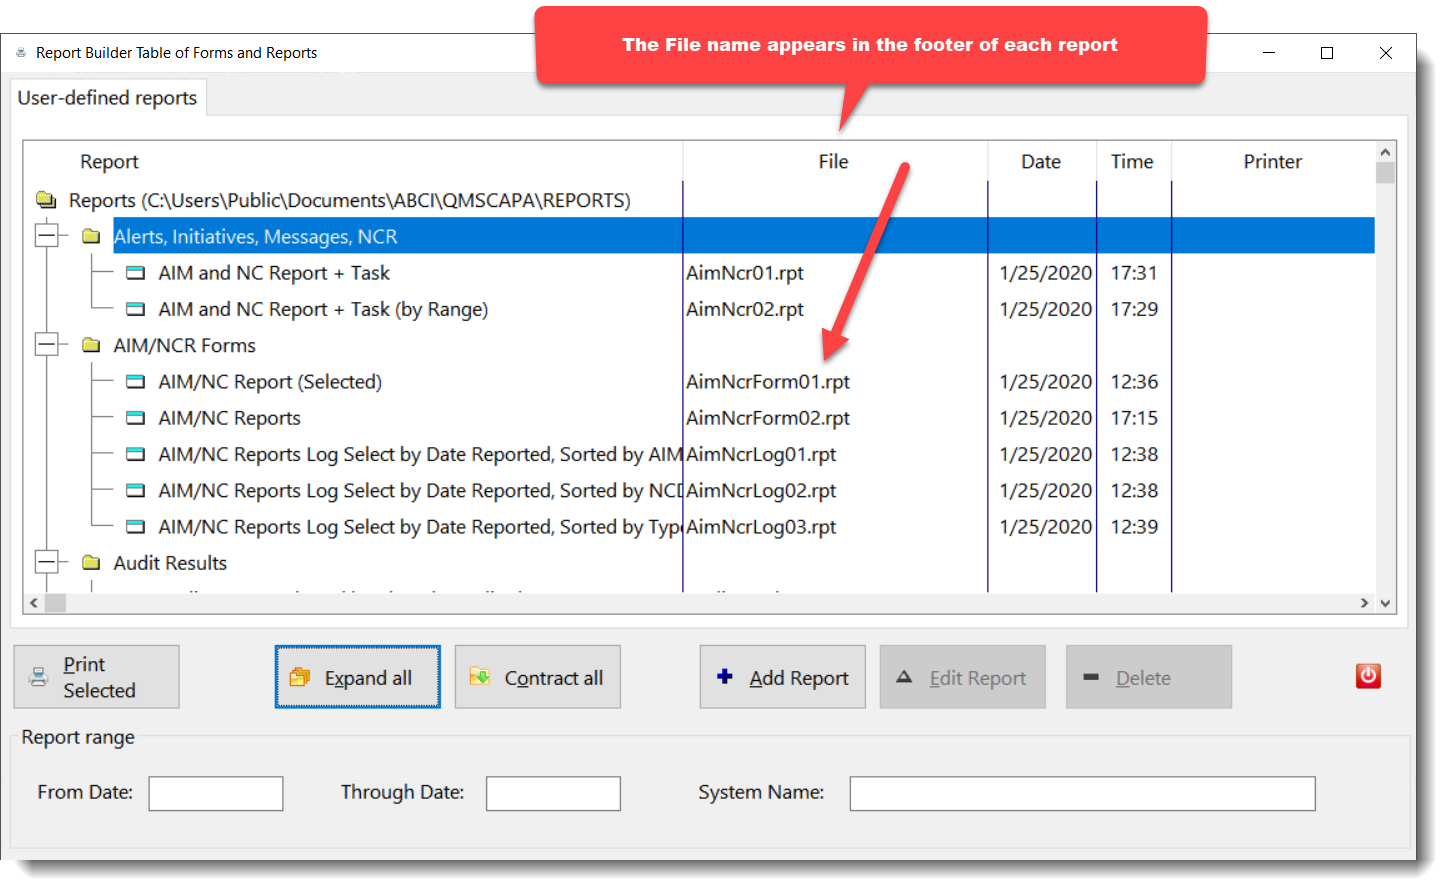Collapse the Audit Results branch
Viewport: 1450px width, 893px height.
click(47, 562)
